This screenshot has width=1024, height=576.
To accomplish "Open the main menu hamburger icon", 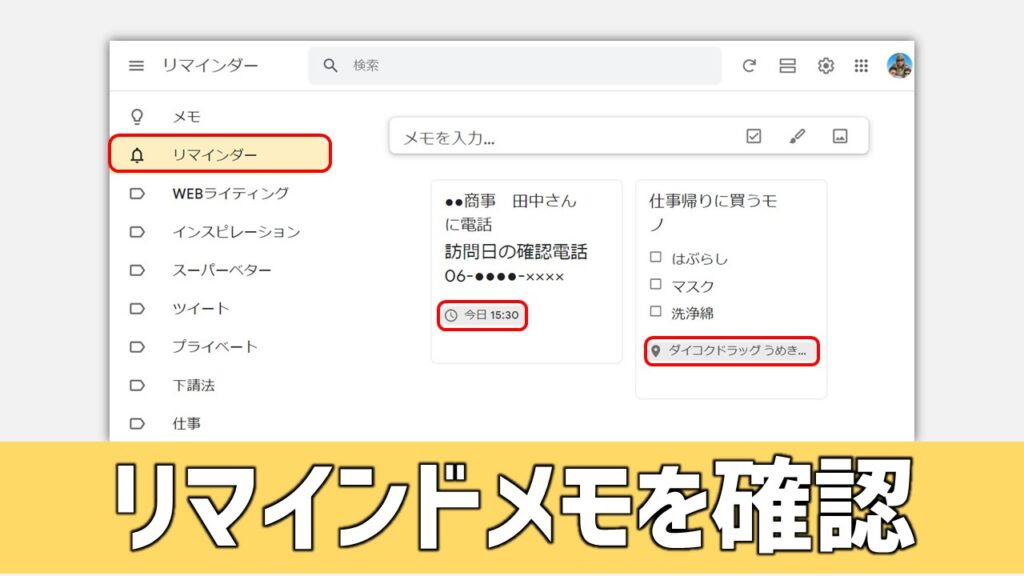I will click(136, 65).
